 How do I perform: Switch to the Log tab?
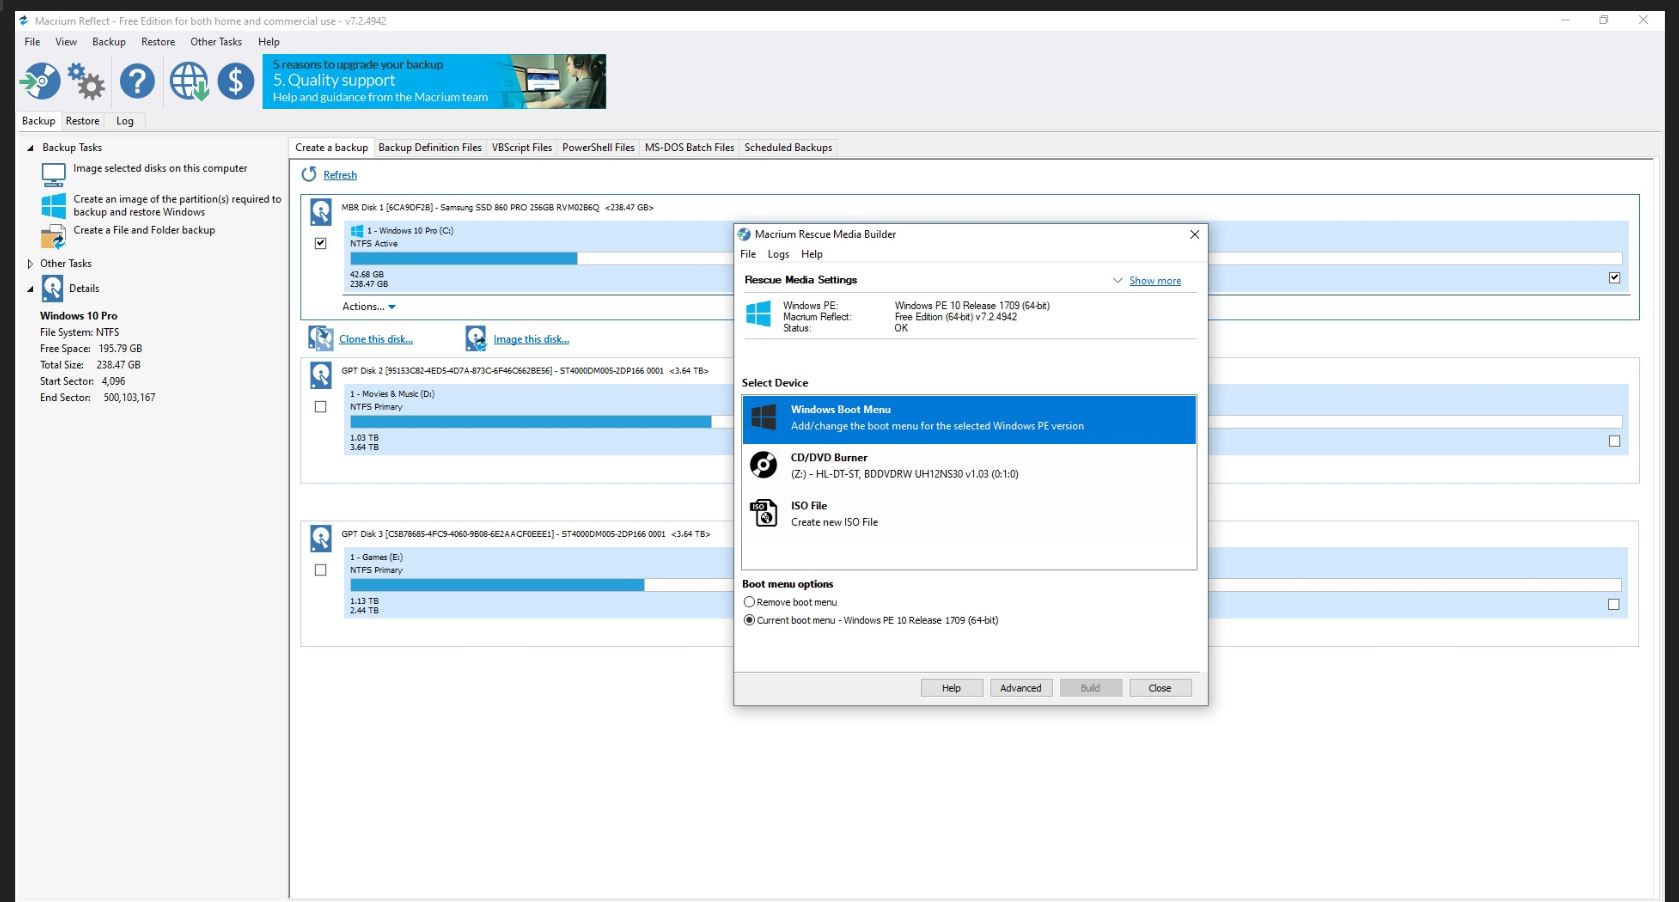pyautogui.click(x=125, y=121)
